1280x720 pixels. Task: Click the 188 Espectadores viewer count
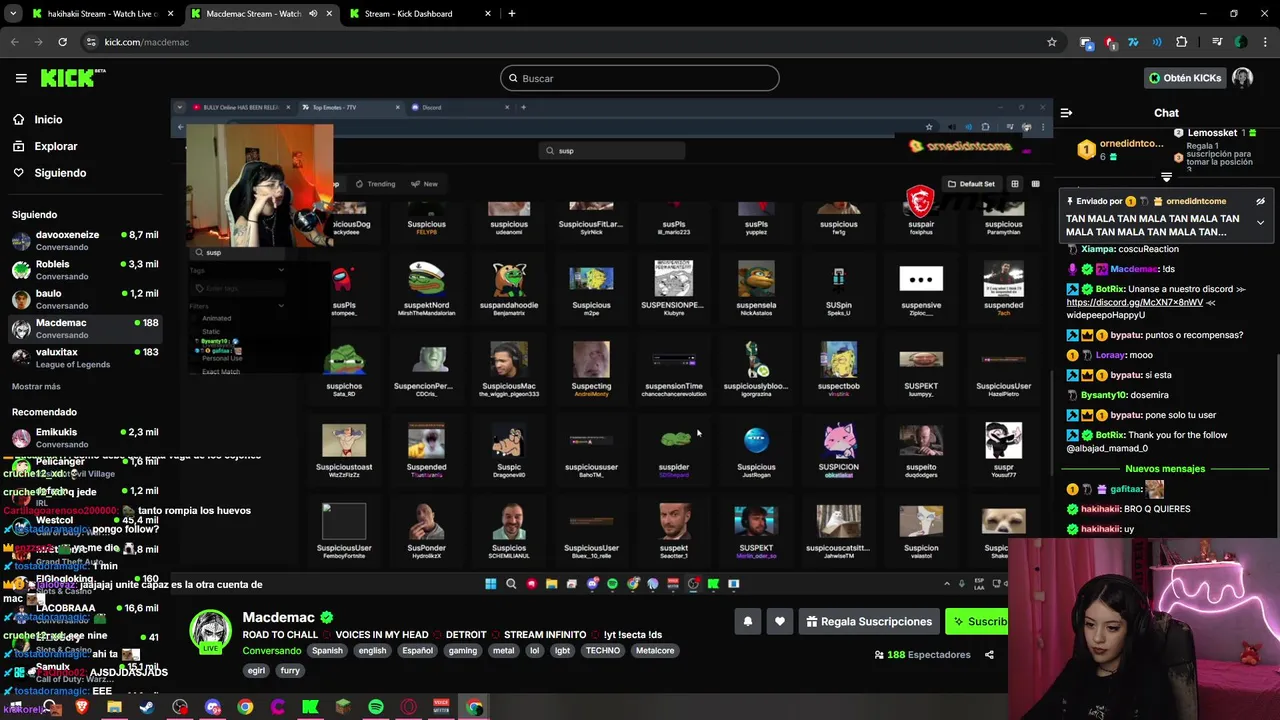tap(922, 655)
